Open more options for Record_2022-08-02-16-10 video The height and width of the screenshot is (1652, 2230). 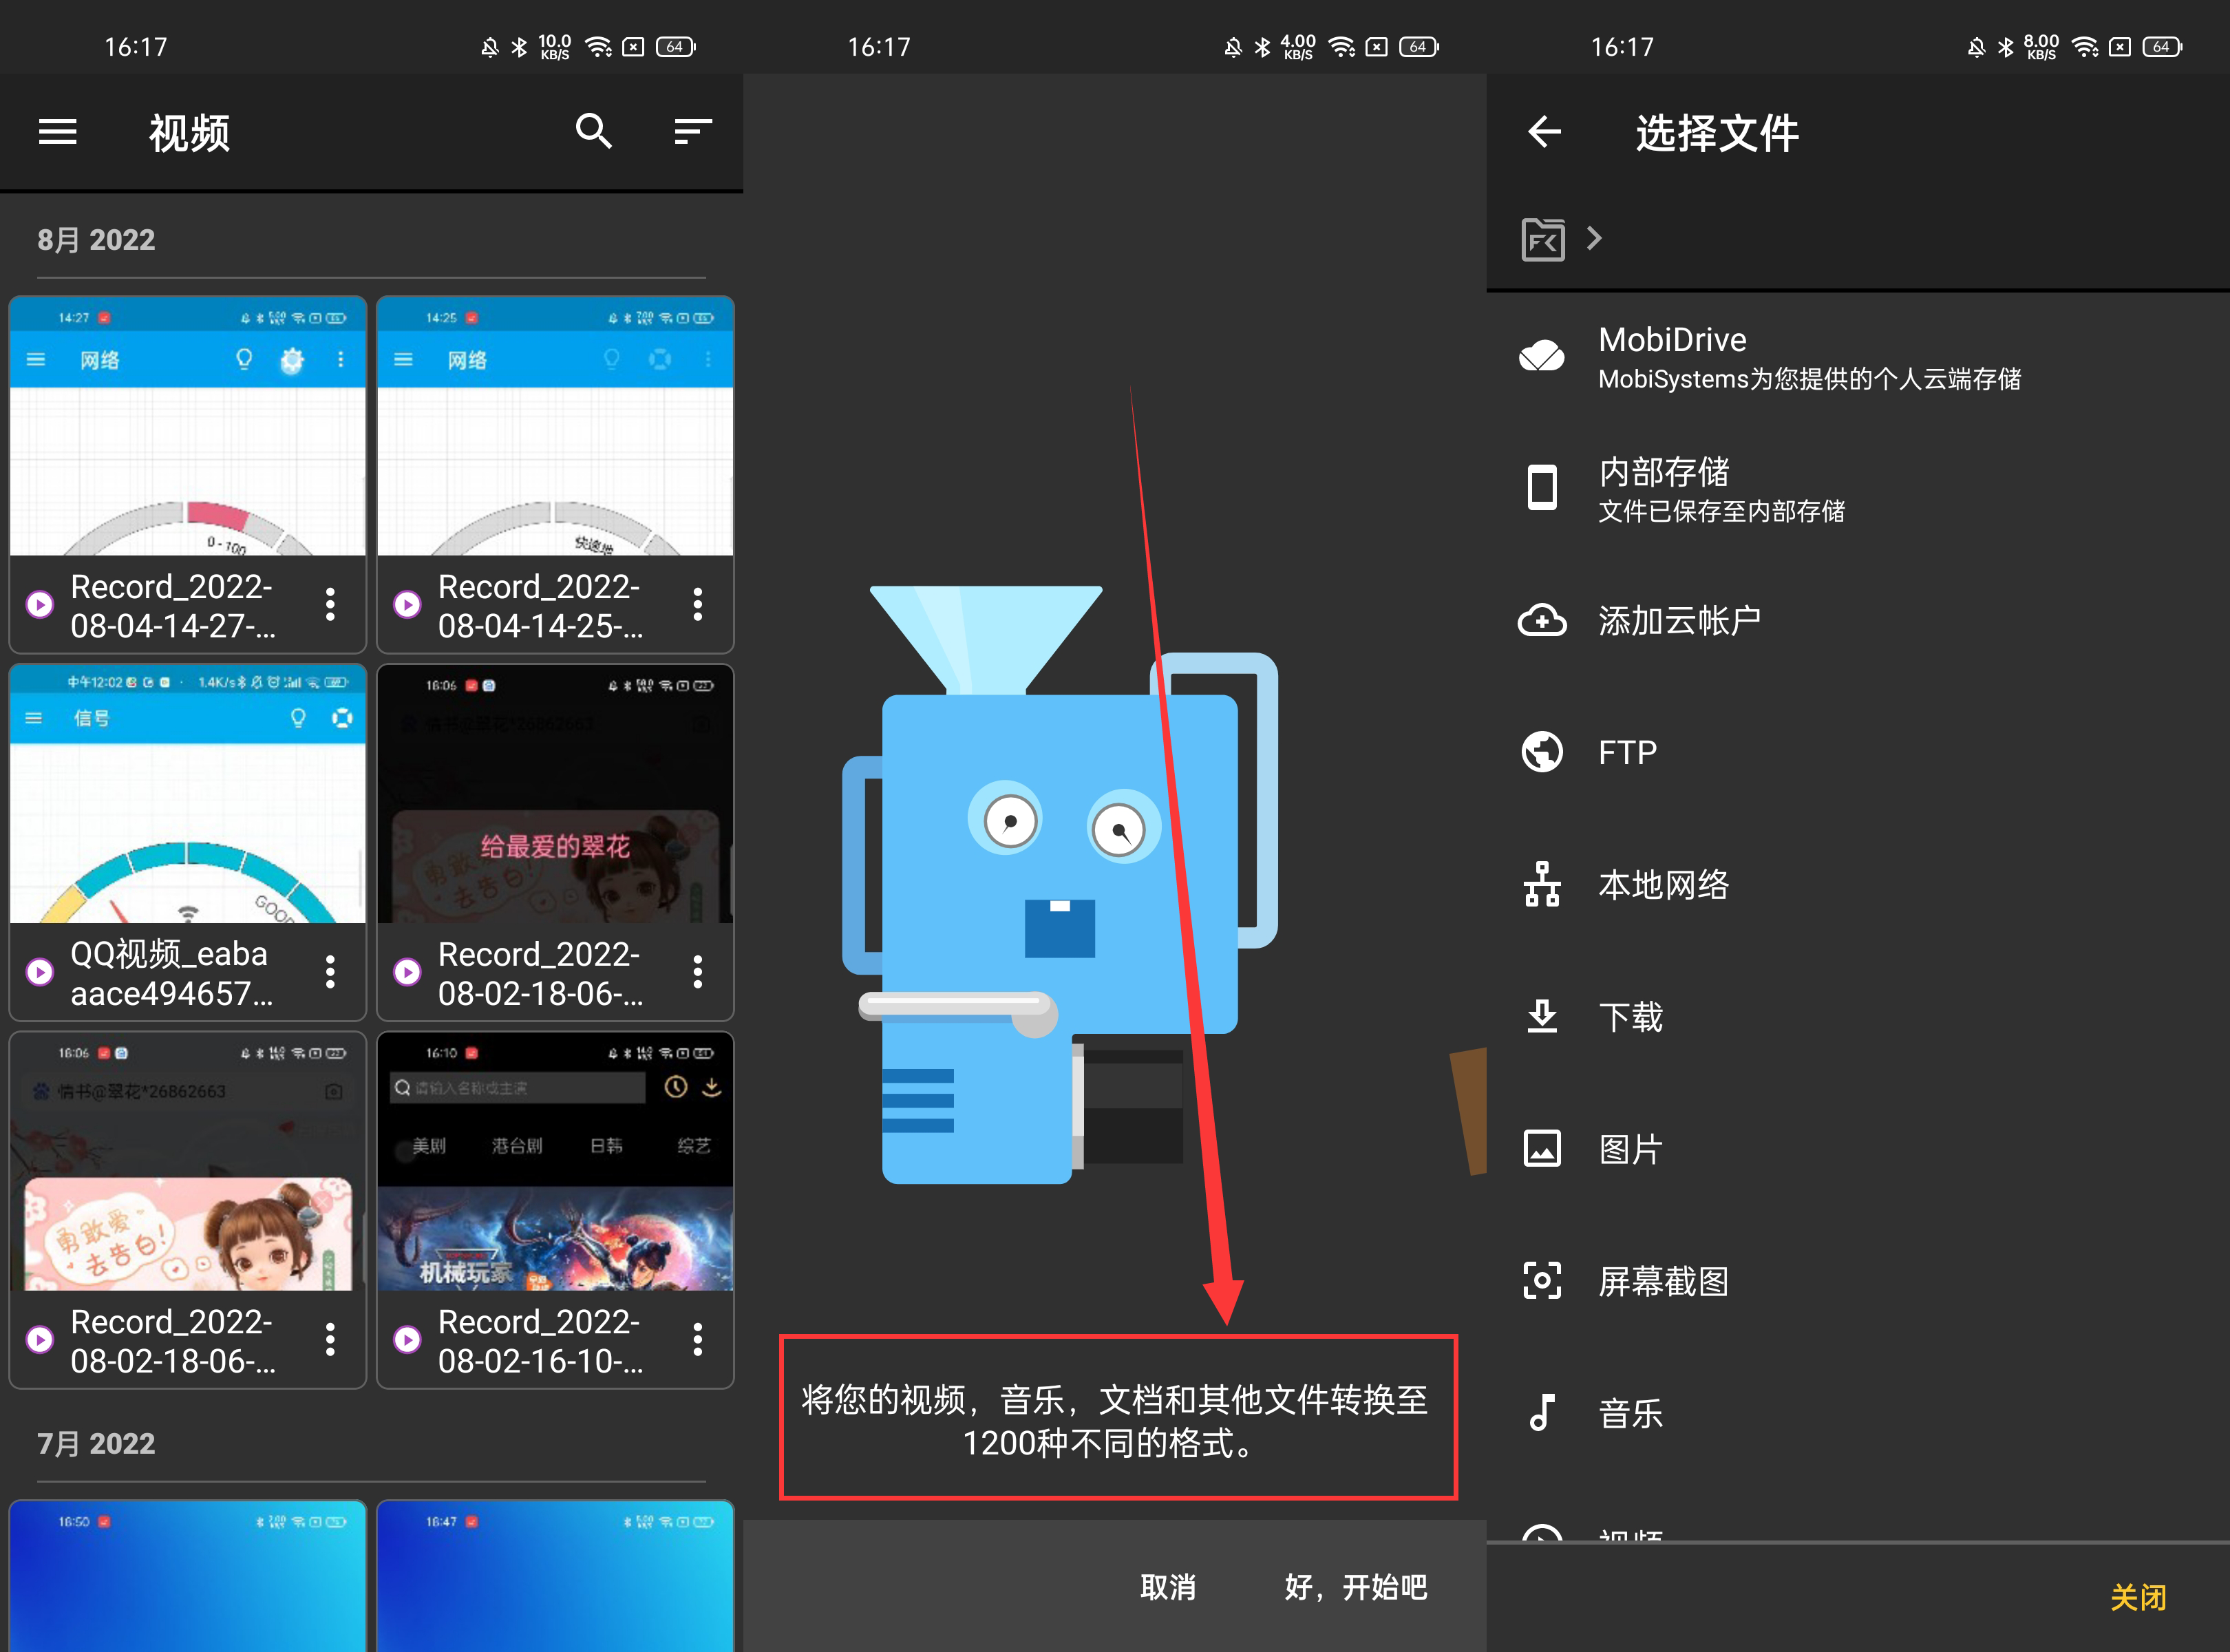pyautogui.click(x=698, y=1339)
